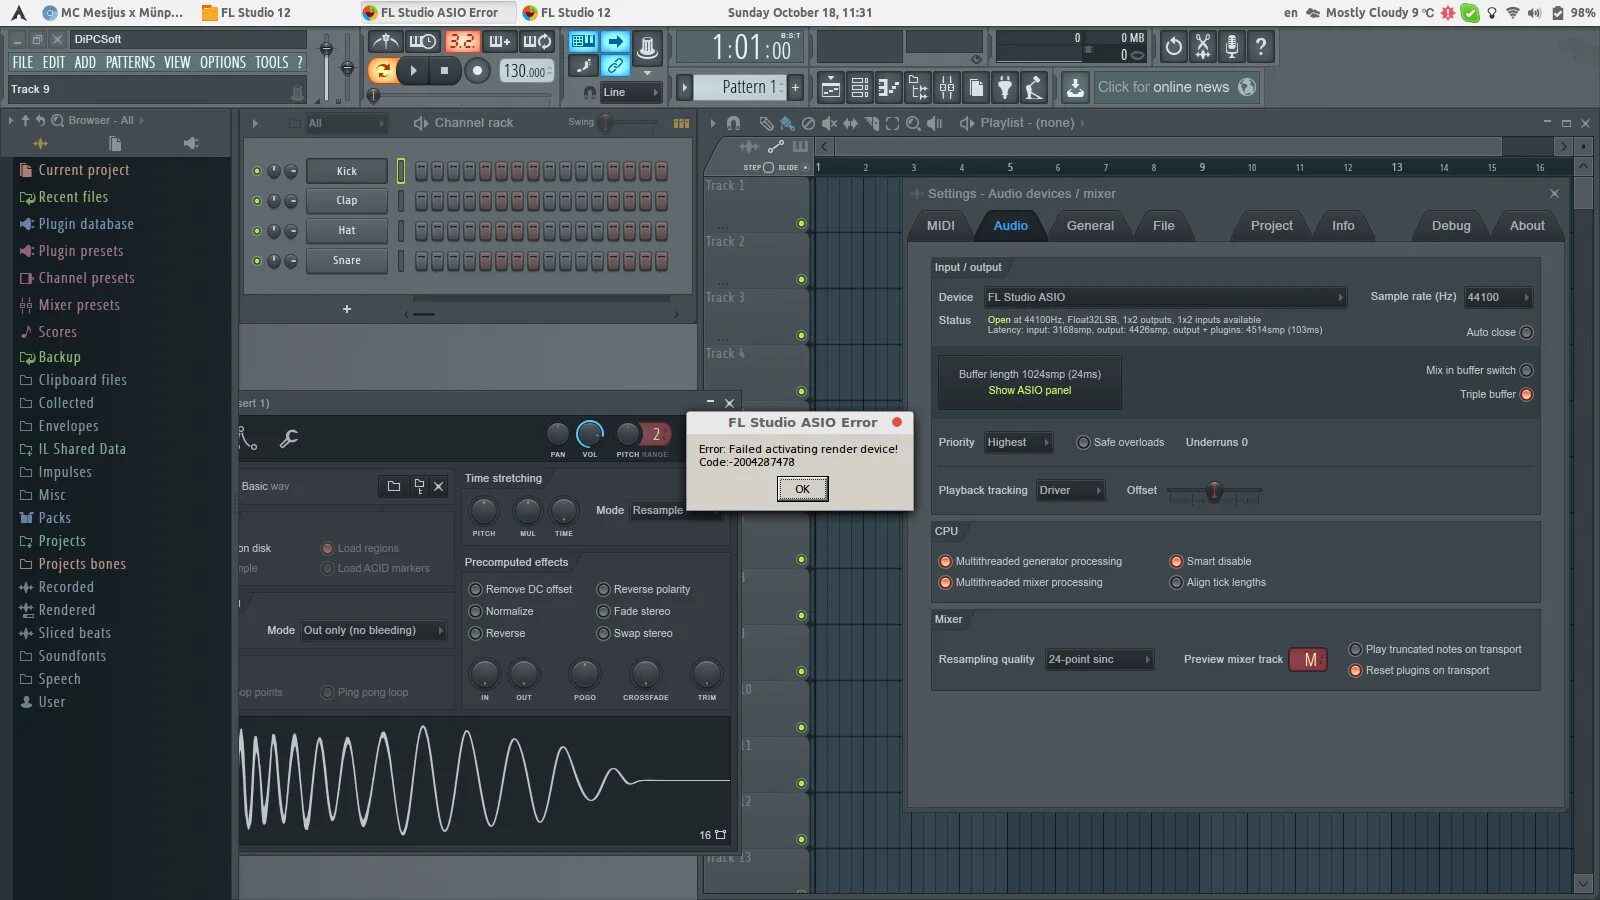Open the Sample rate 44100 dropdown
The height and width of the screenshot is (900, 1600).
click(1498, 297)
